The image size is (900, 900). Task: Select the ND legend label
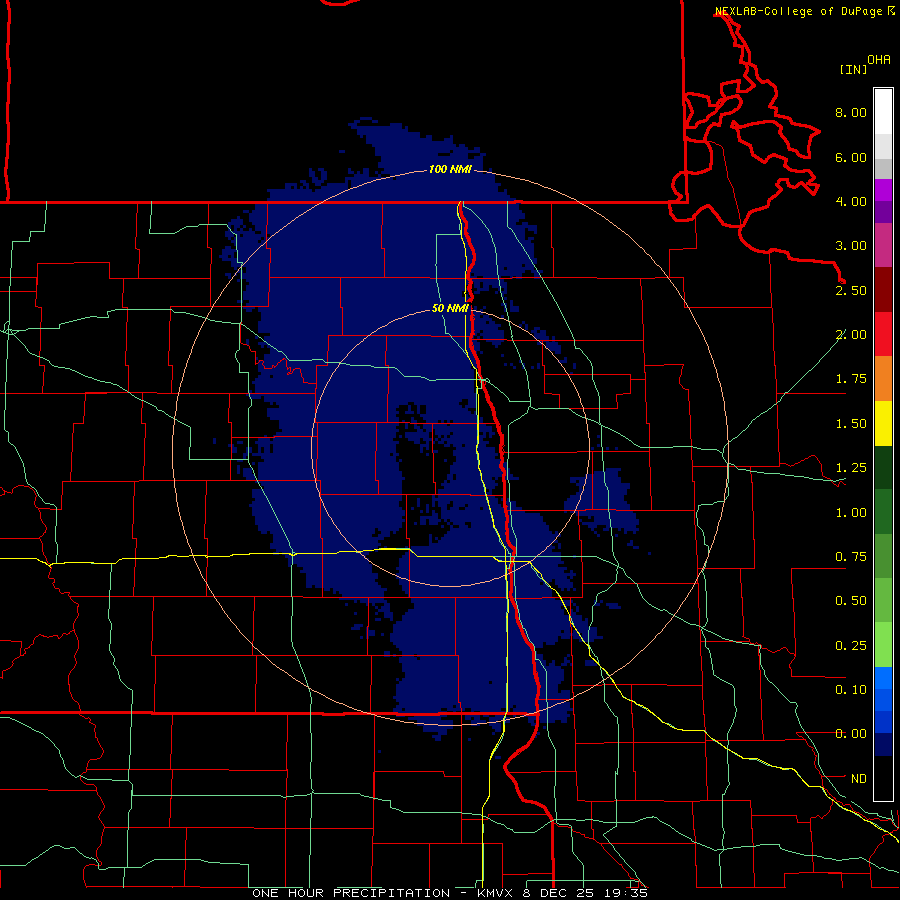859,779
